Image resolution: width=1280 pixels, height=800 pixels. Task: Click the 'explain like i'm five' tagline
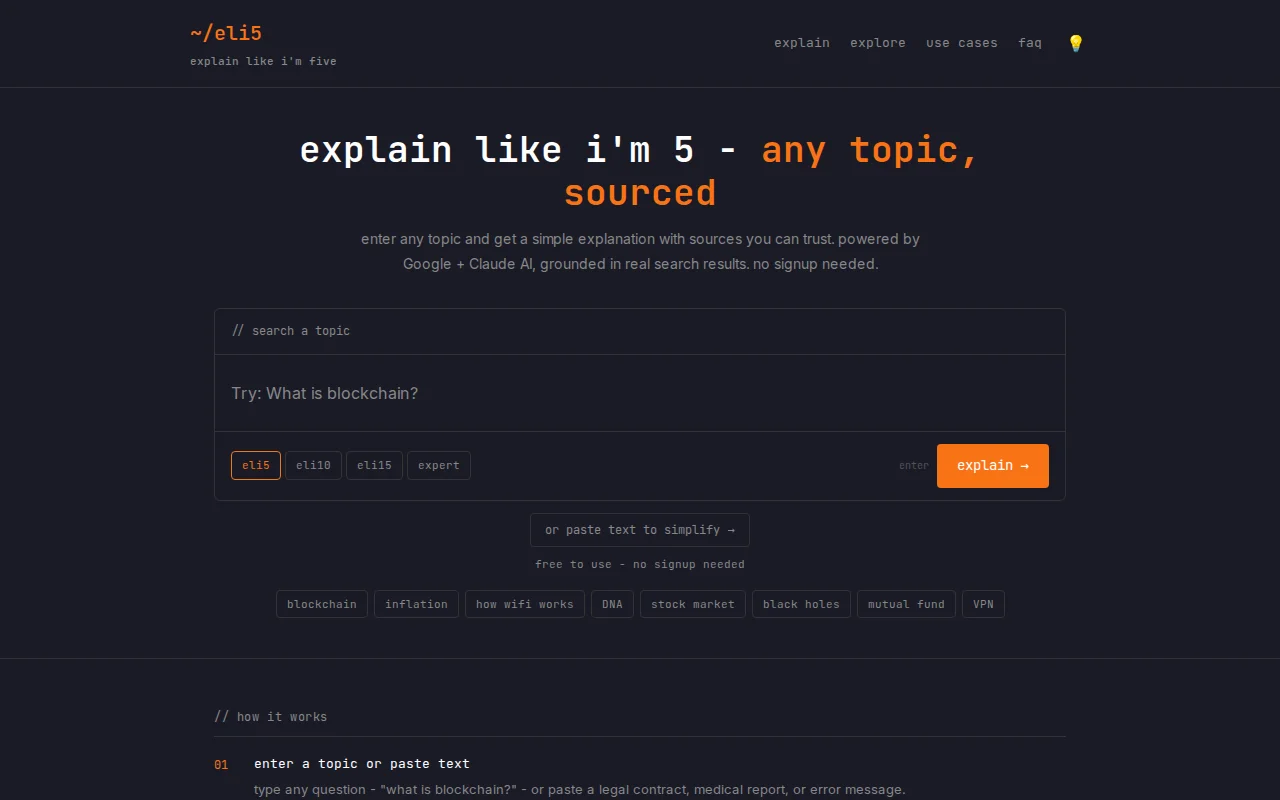coord(263,61)
